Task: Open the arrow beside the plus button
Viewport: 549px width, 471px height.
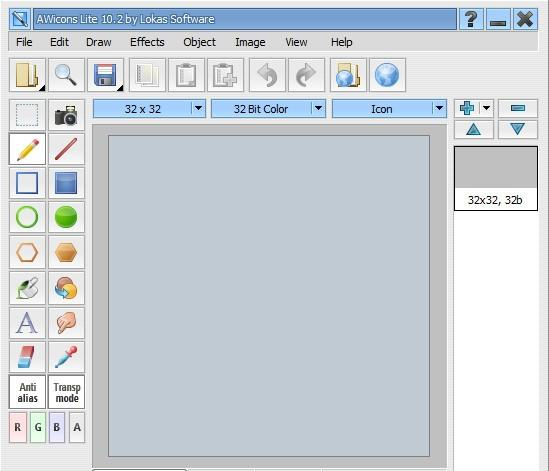Action: pyautogui.click(x=486, y=108)
